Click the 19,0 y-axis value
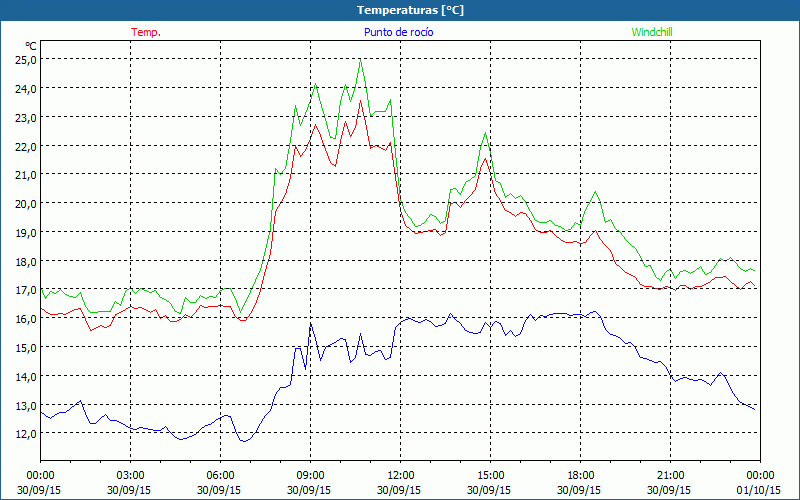The width and height of the screenshot is (800, 500). click(x=26, y=233)
